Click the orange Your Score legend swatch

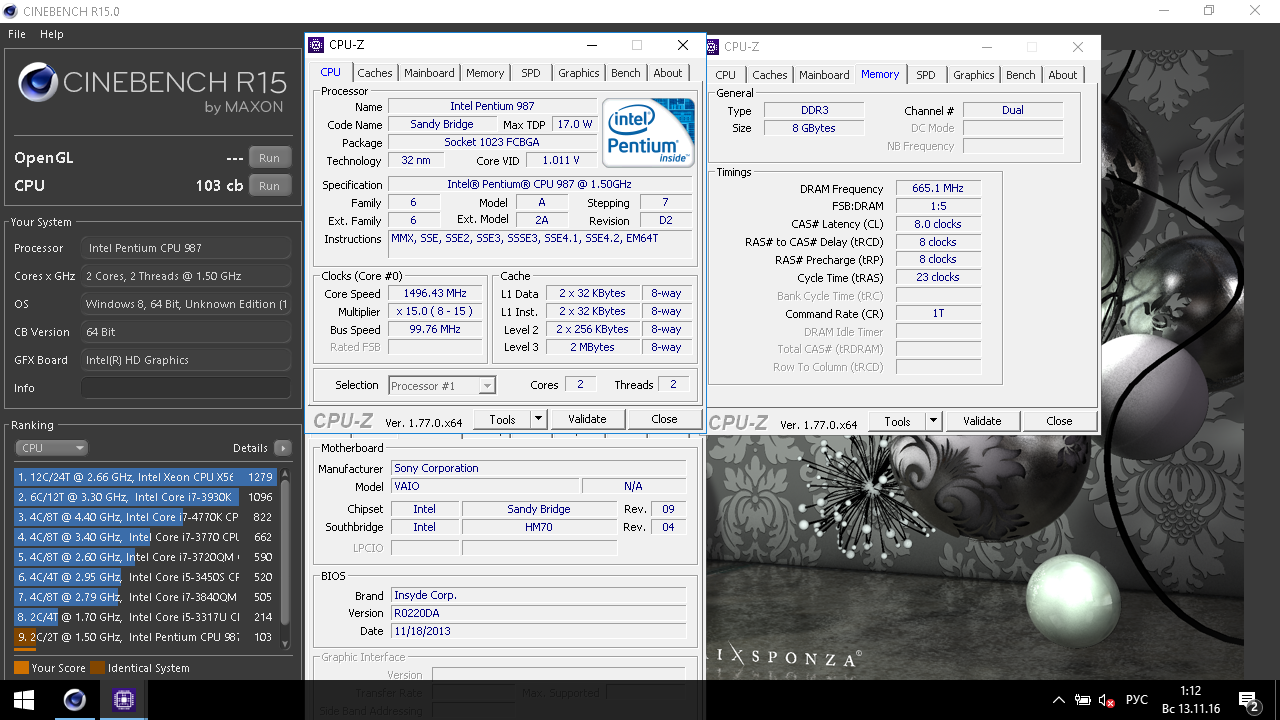pyautogui.click(x=21, y=668)
